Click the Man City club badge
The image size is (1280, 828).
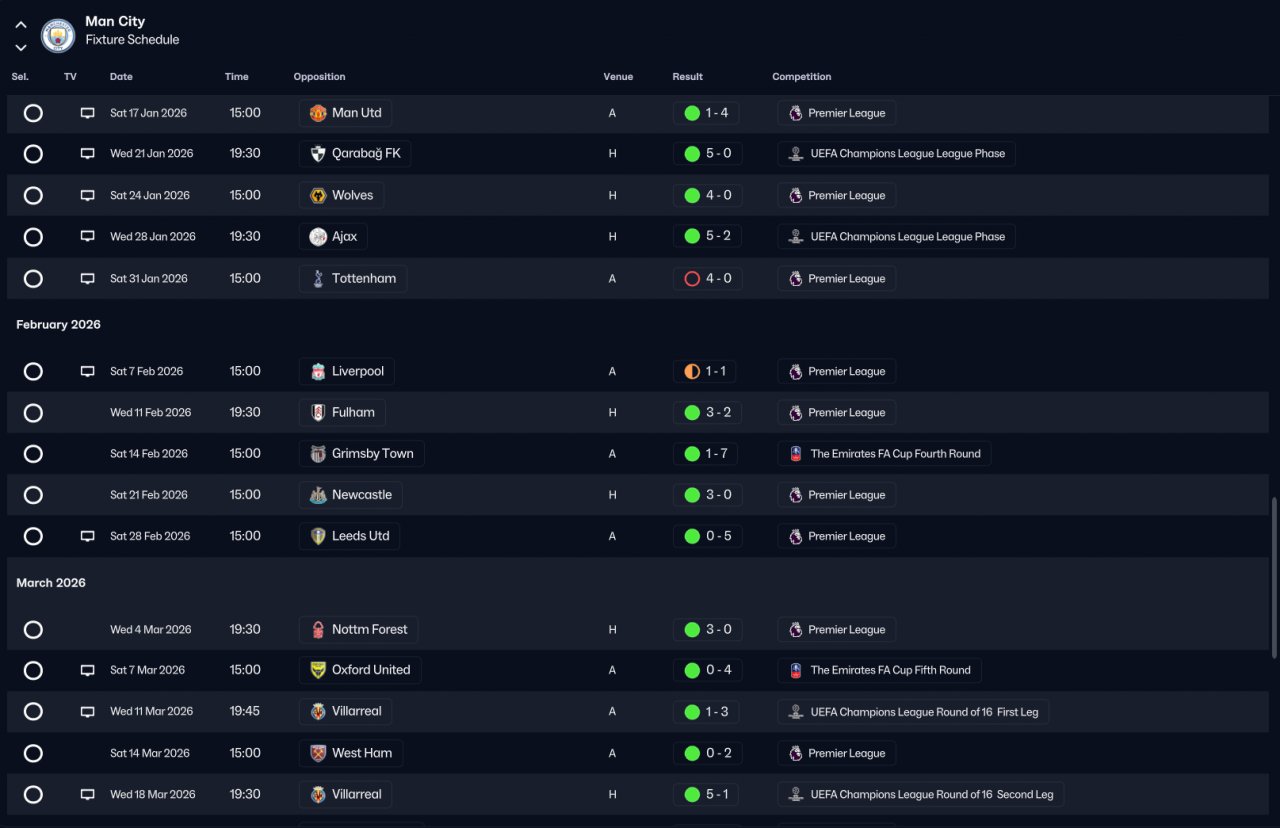point(58,36)
